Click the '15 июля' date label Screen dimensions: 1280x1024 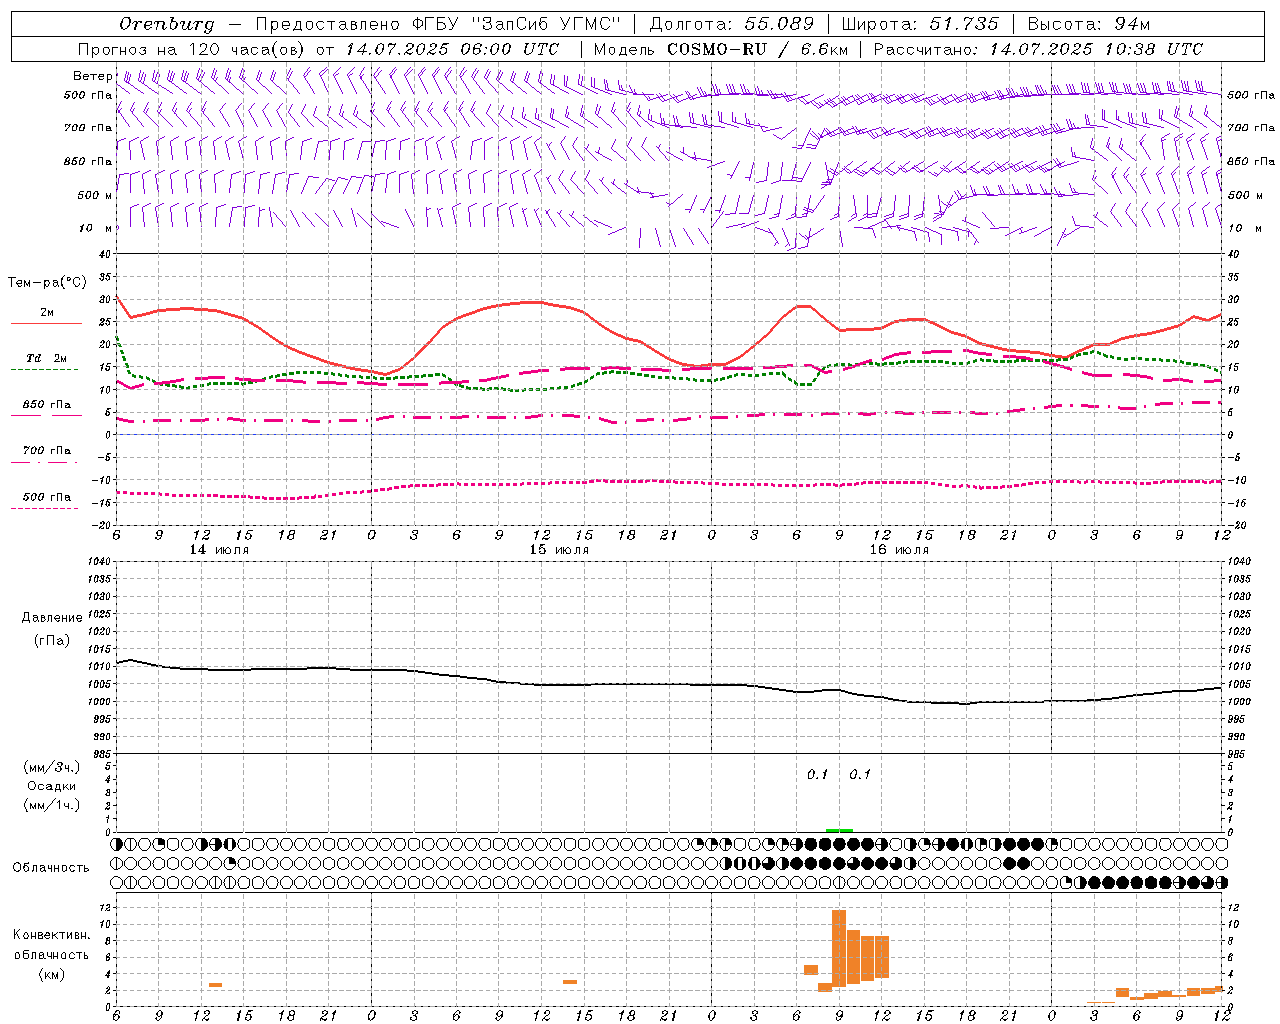click(x=559, y=550)
